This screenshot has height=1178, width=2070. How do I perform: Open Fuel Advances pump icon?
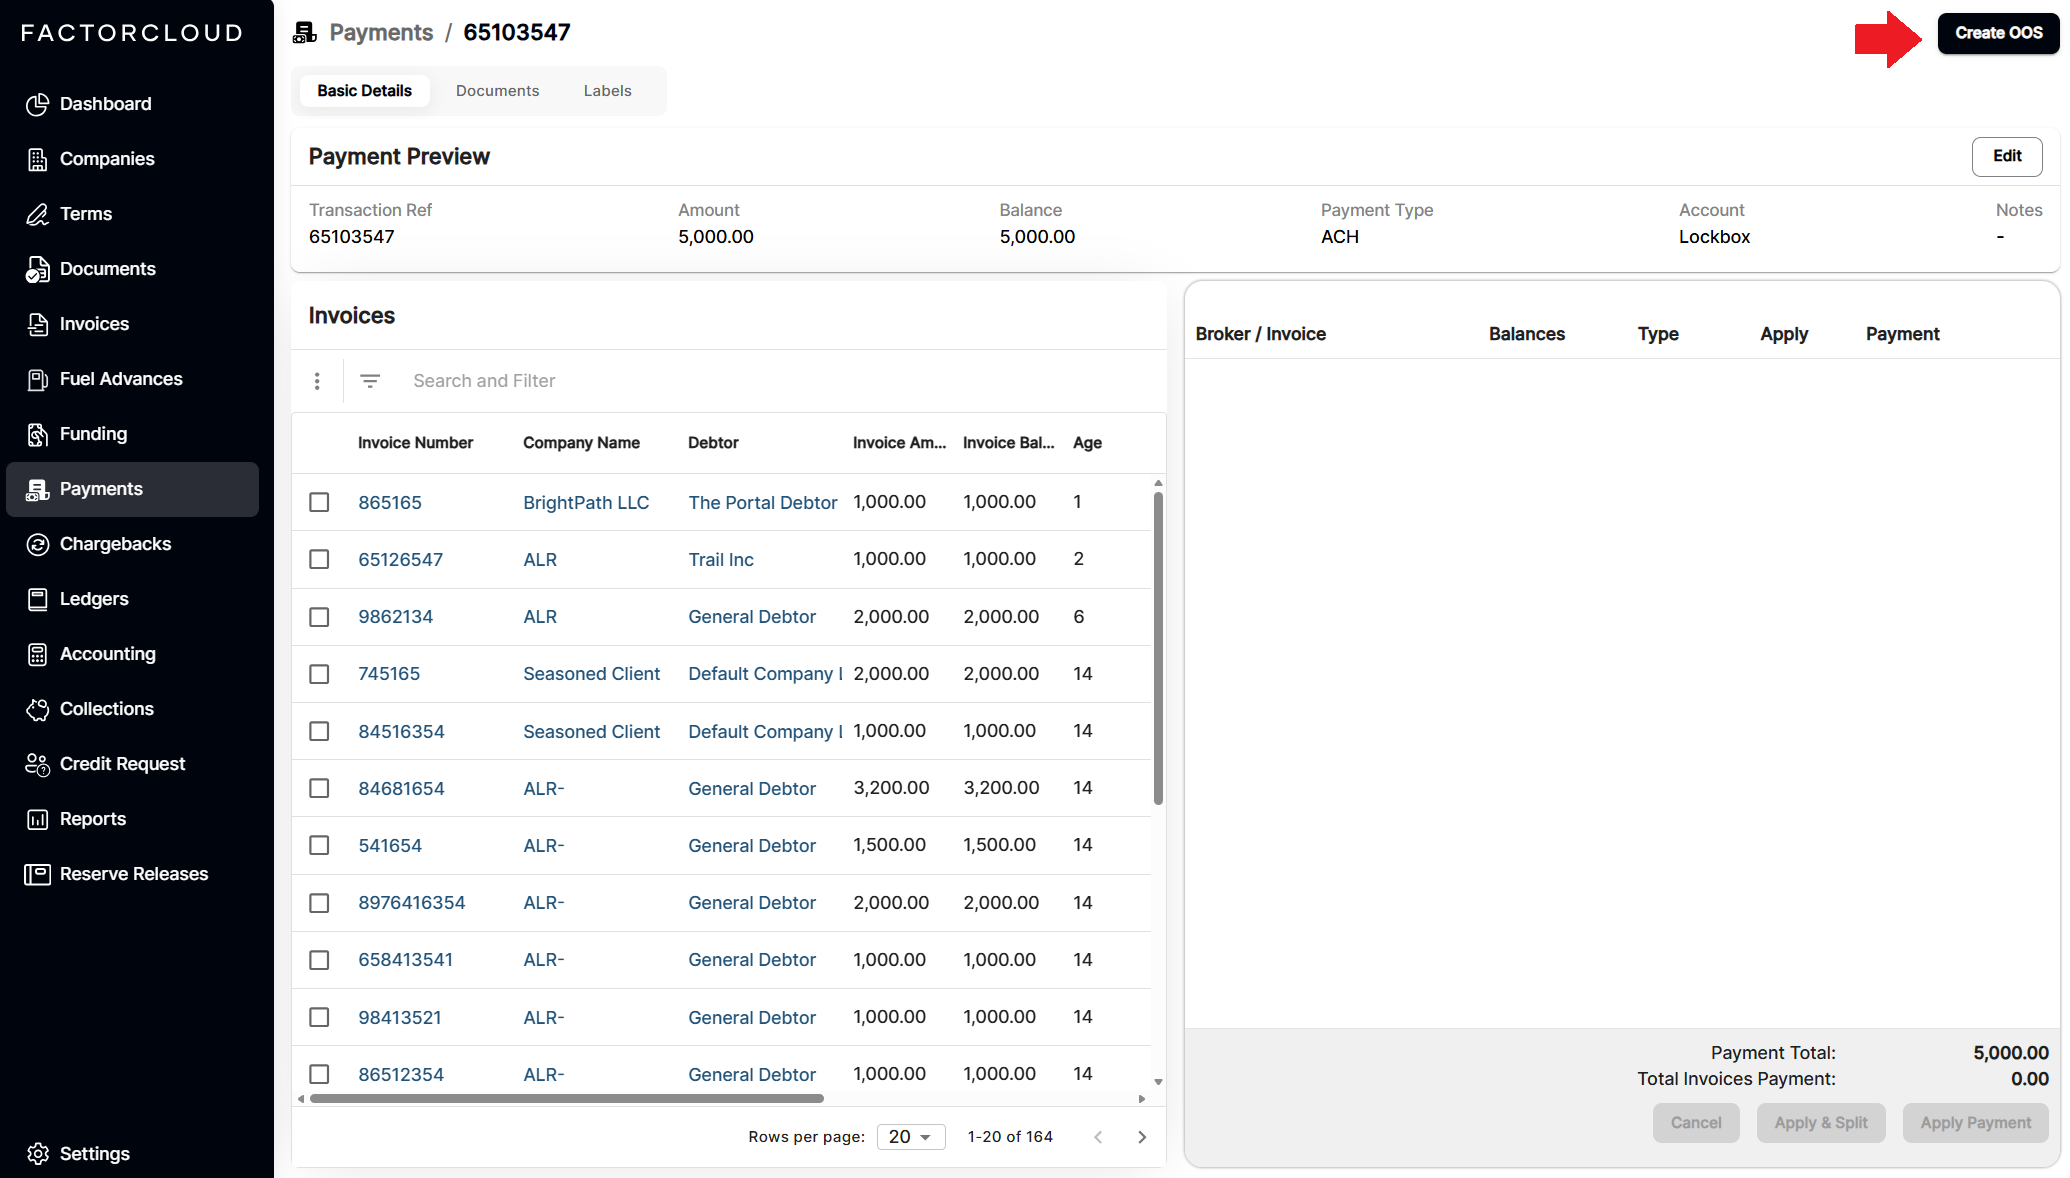coord(37,379)
